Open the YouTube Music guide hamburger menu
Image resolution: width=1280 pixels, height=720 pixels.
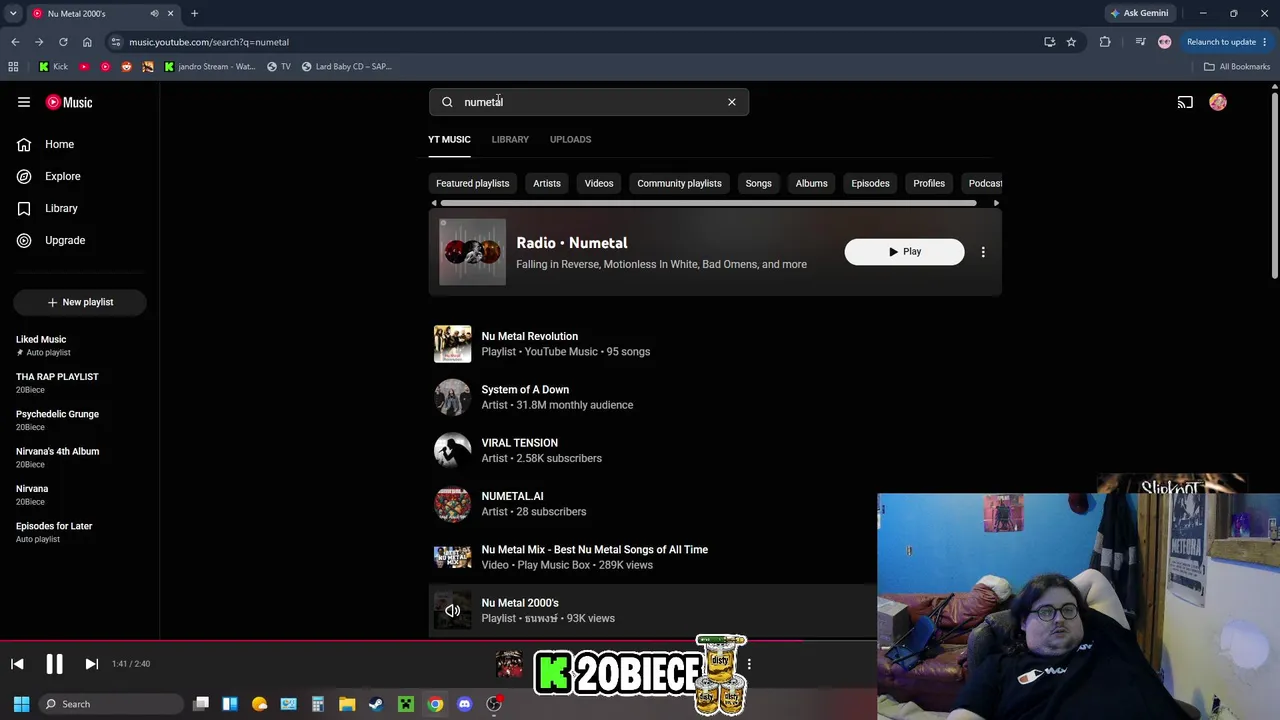click(x=24, y=102)
